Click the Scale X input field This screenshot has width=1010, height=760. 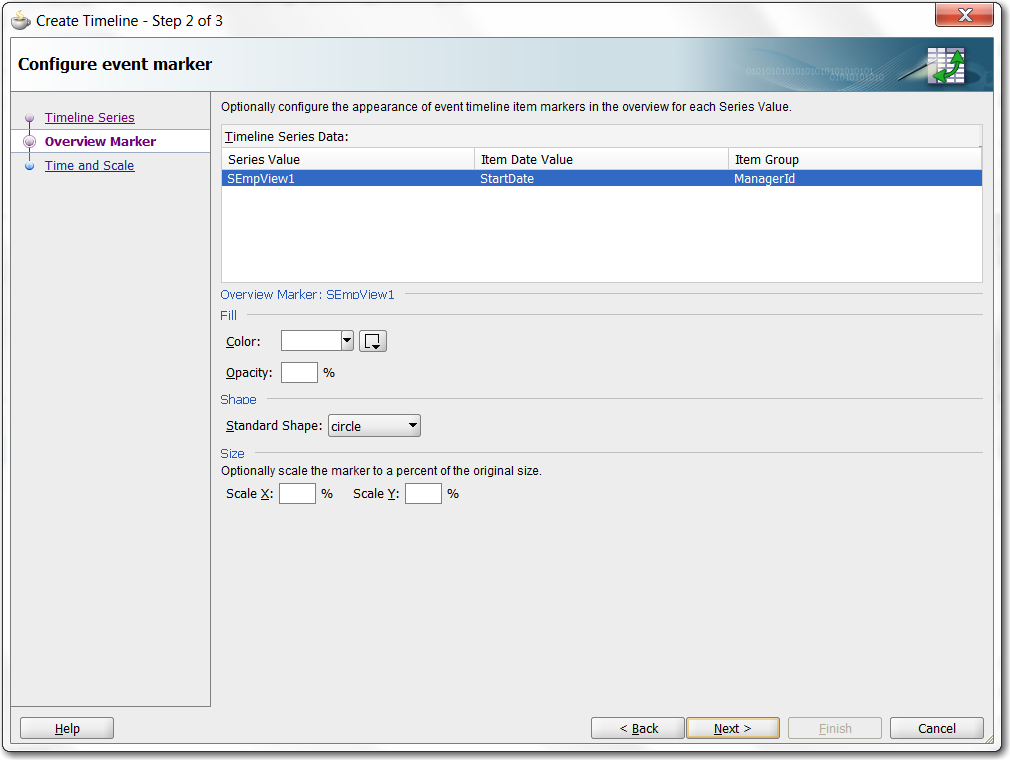click(297, 493)
